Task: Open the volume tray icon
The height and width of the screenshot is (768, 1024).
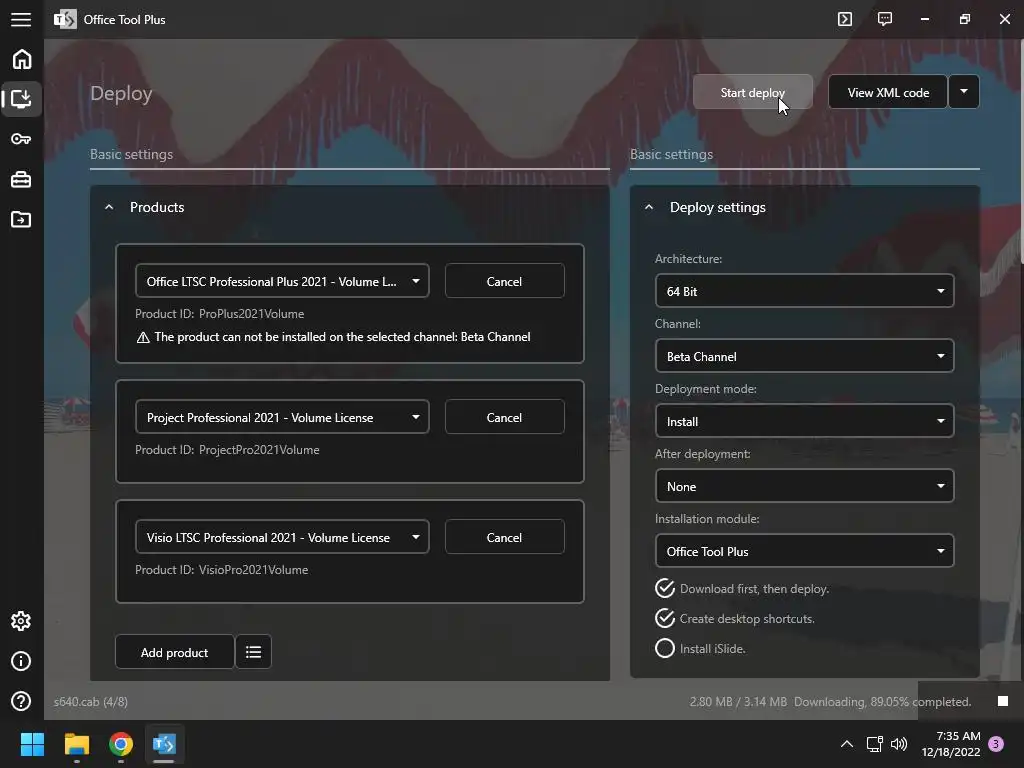Action: (x=899, y=744)
